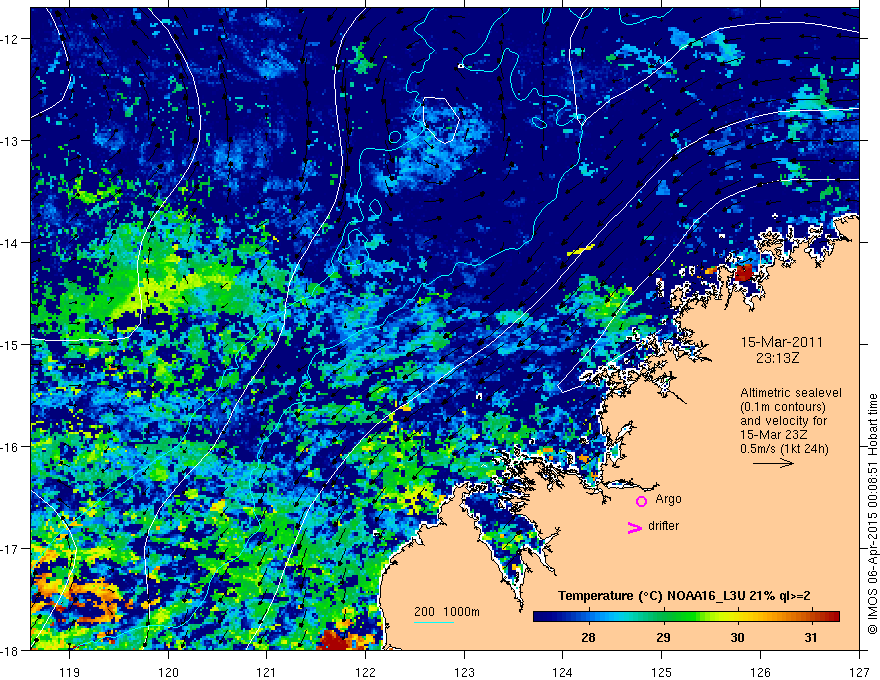This screenshot has height=680, width=880.
Task: Click the latitude label -13
Action: pos(10,141)
